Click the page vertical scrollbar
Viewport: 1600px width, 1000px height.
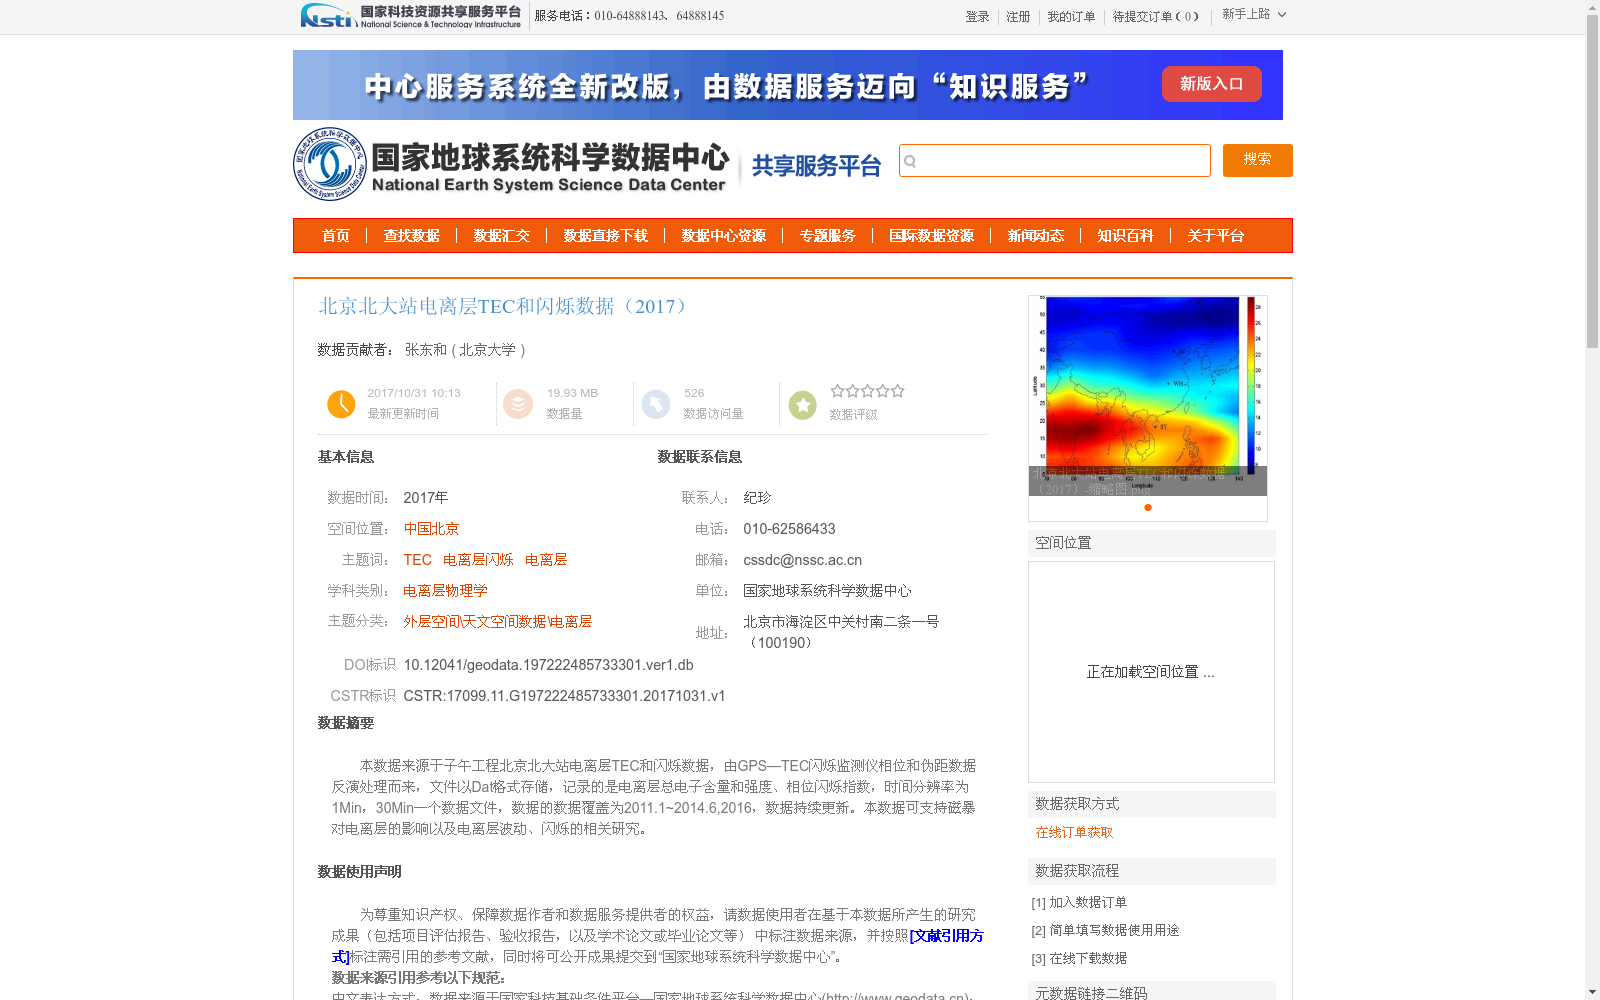click(x=1592, y=180)
